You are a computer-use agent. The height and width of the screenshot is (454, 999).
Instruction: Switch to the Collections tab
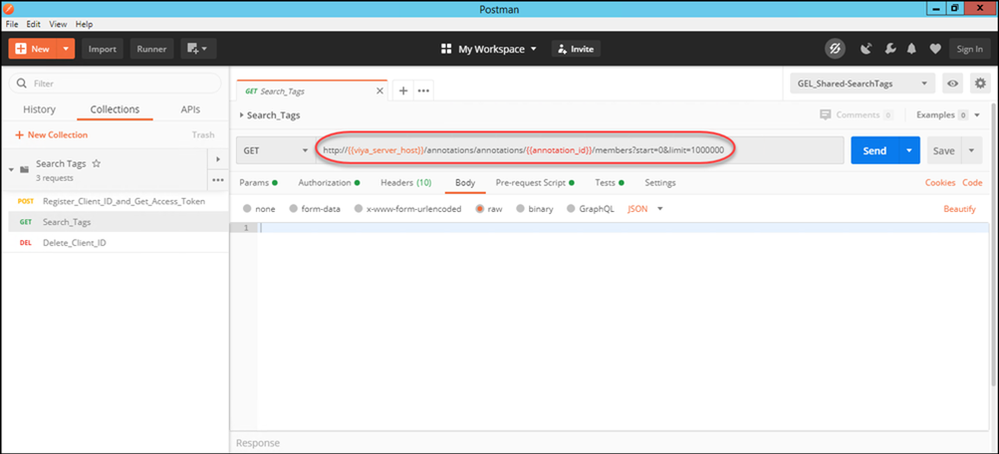[x=115, y=110]
